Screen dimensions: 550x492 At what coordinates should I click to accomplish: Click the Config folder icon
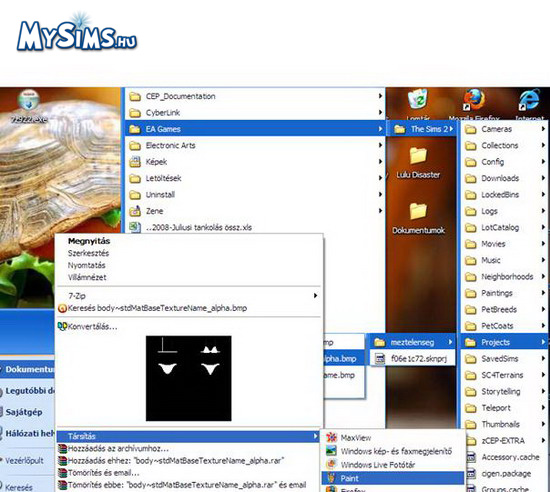click(x=470, y=162)
